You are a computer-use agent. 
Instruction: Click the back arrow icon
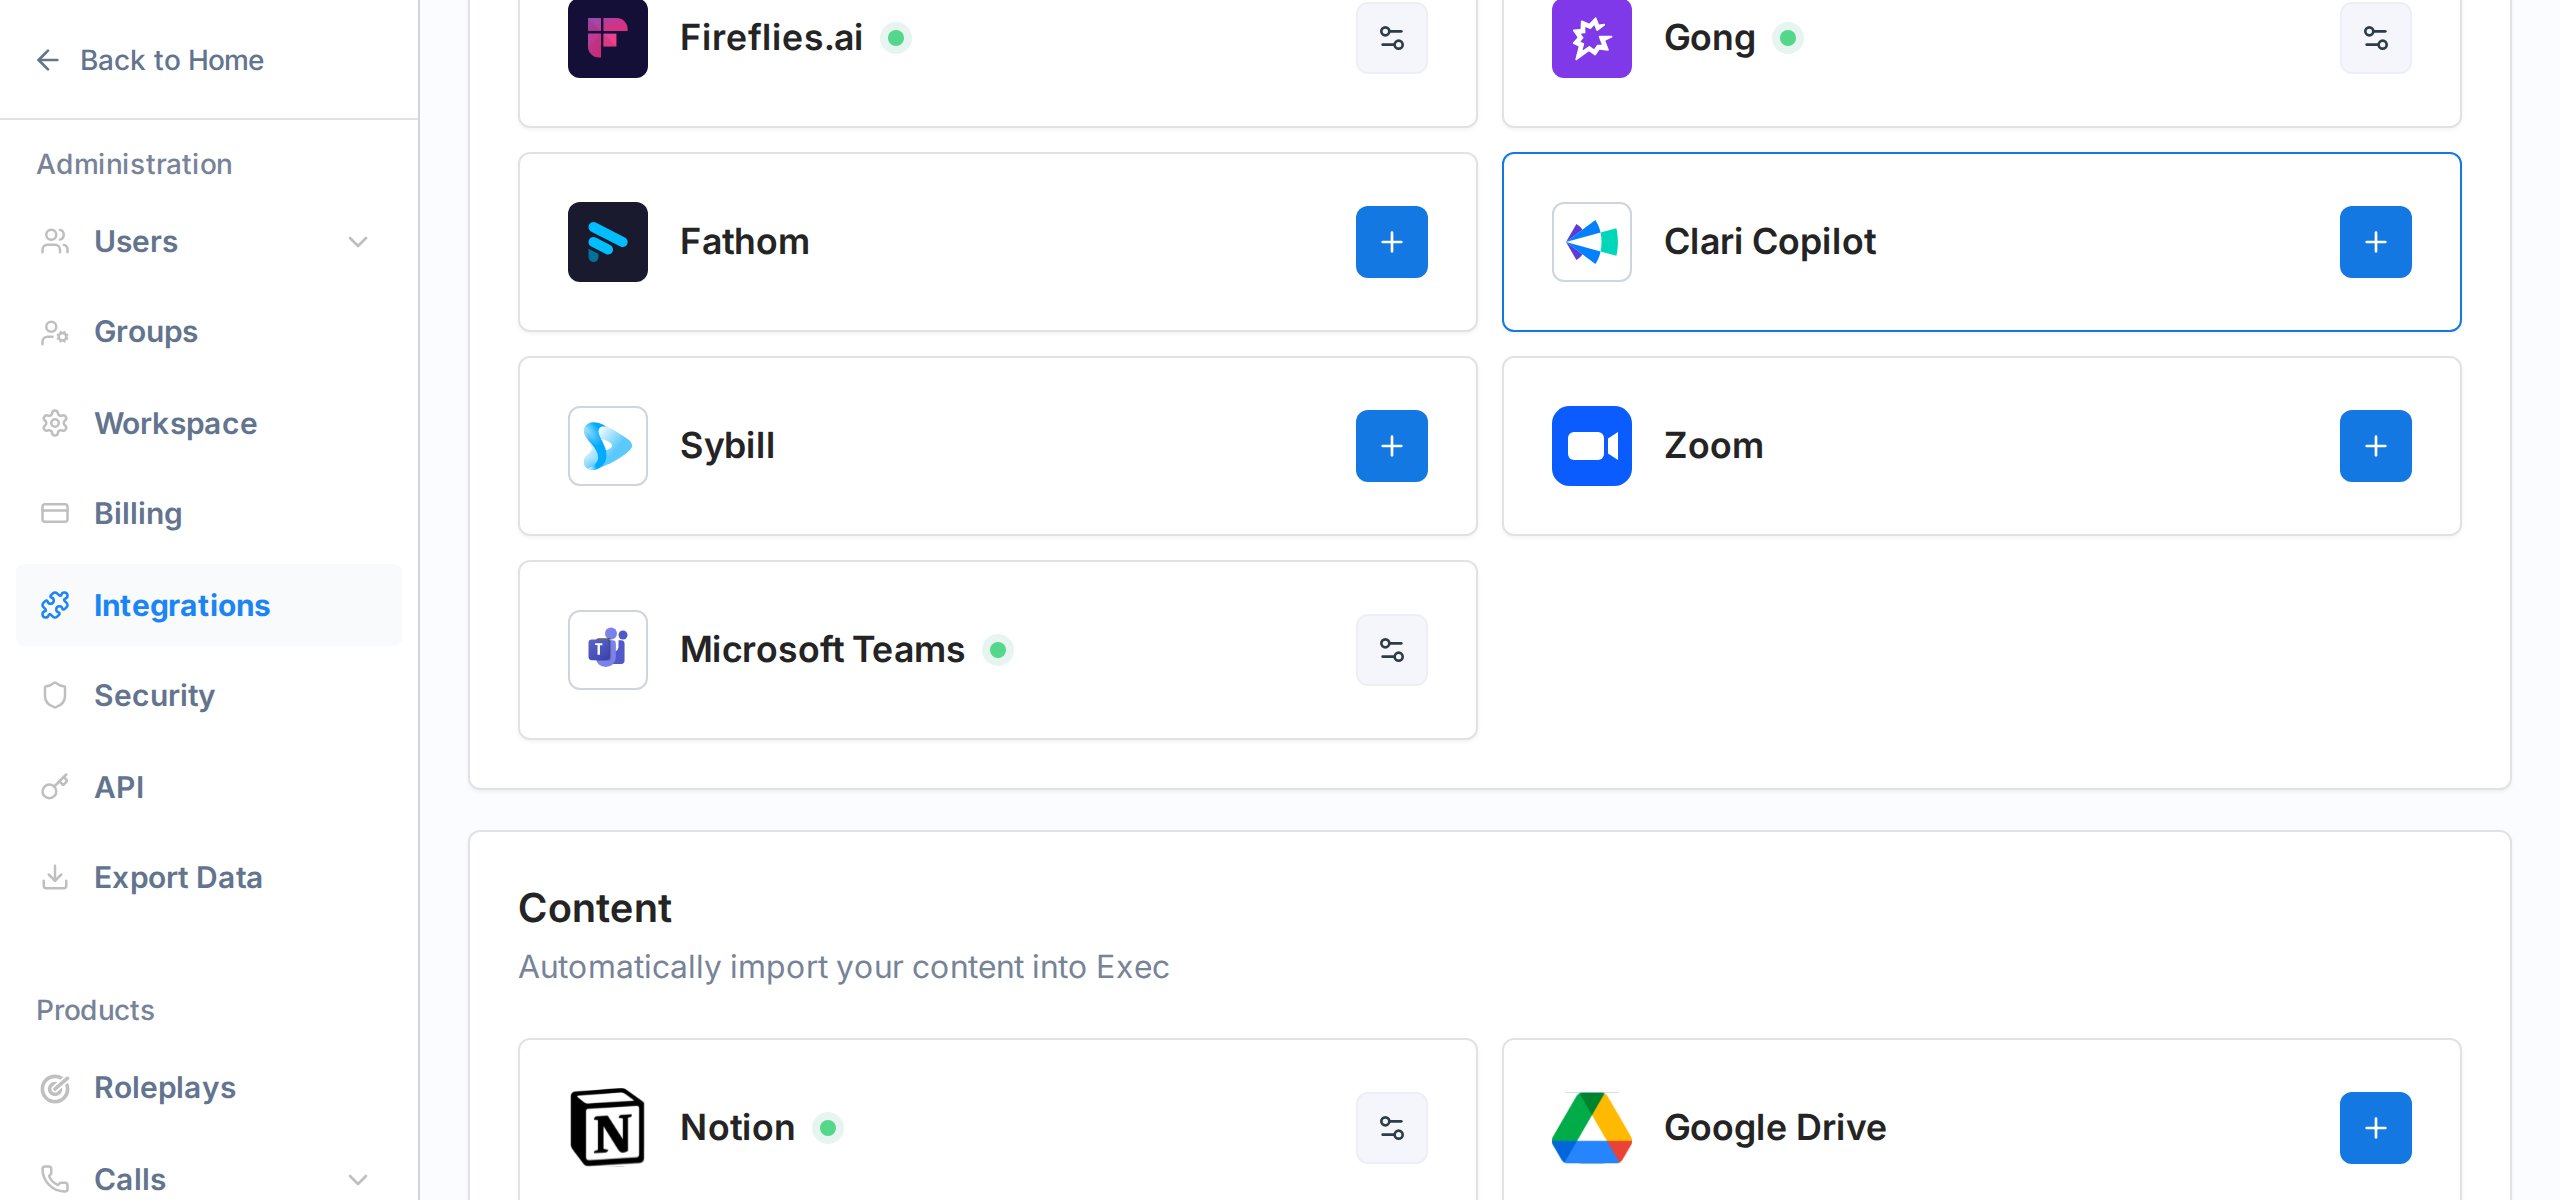point(48,60)
